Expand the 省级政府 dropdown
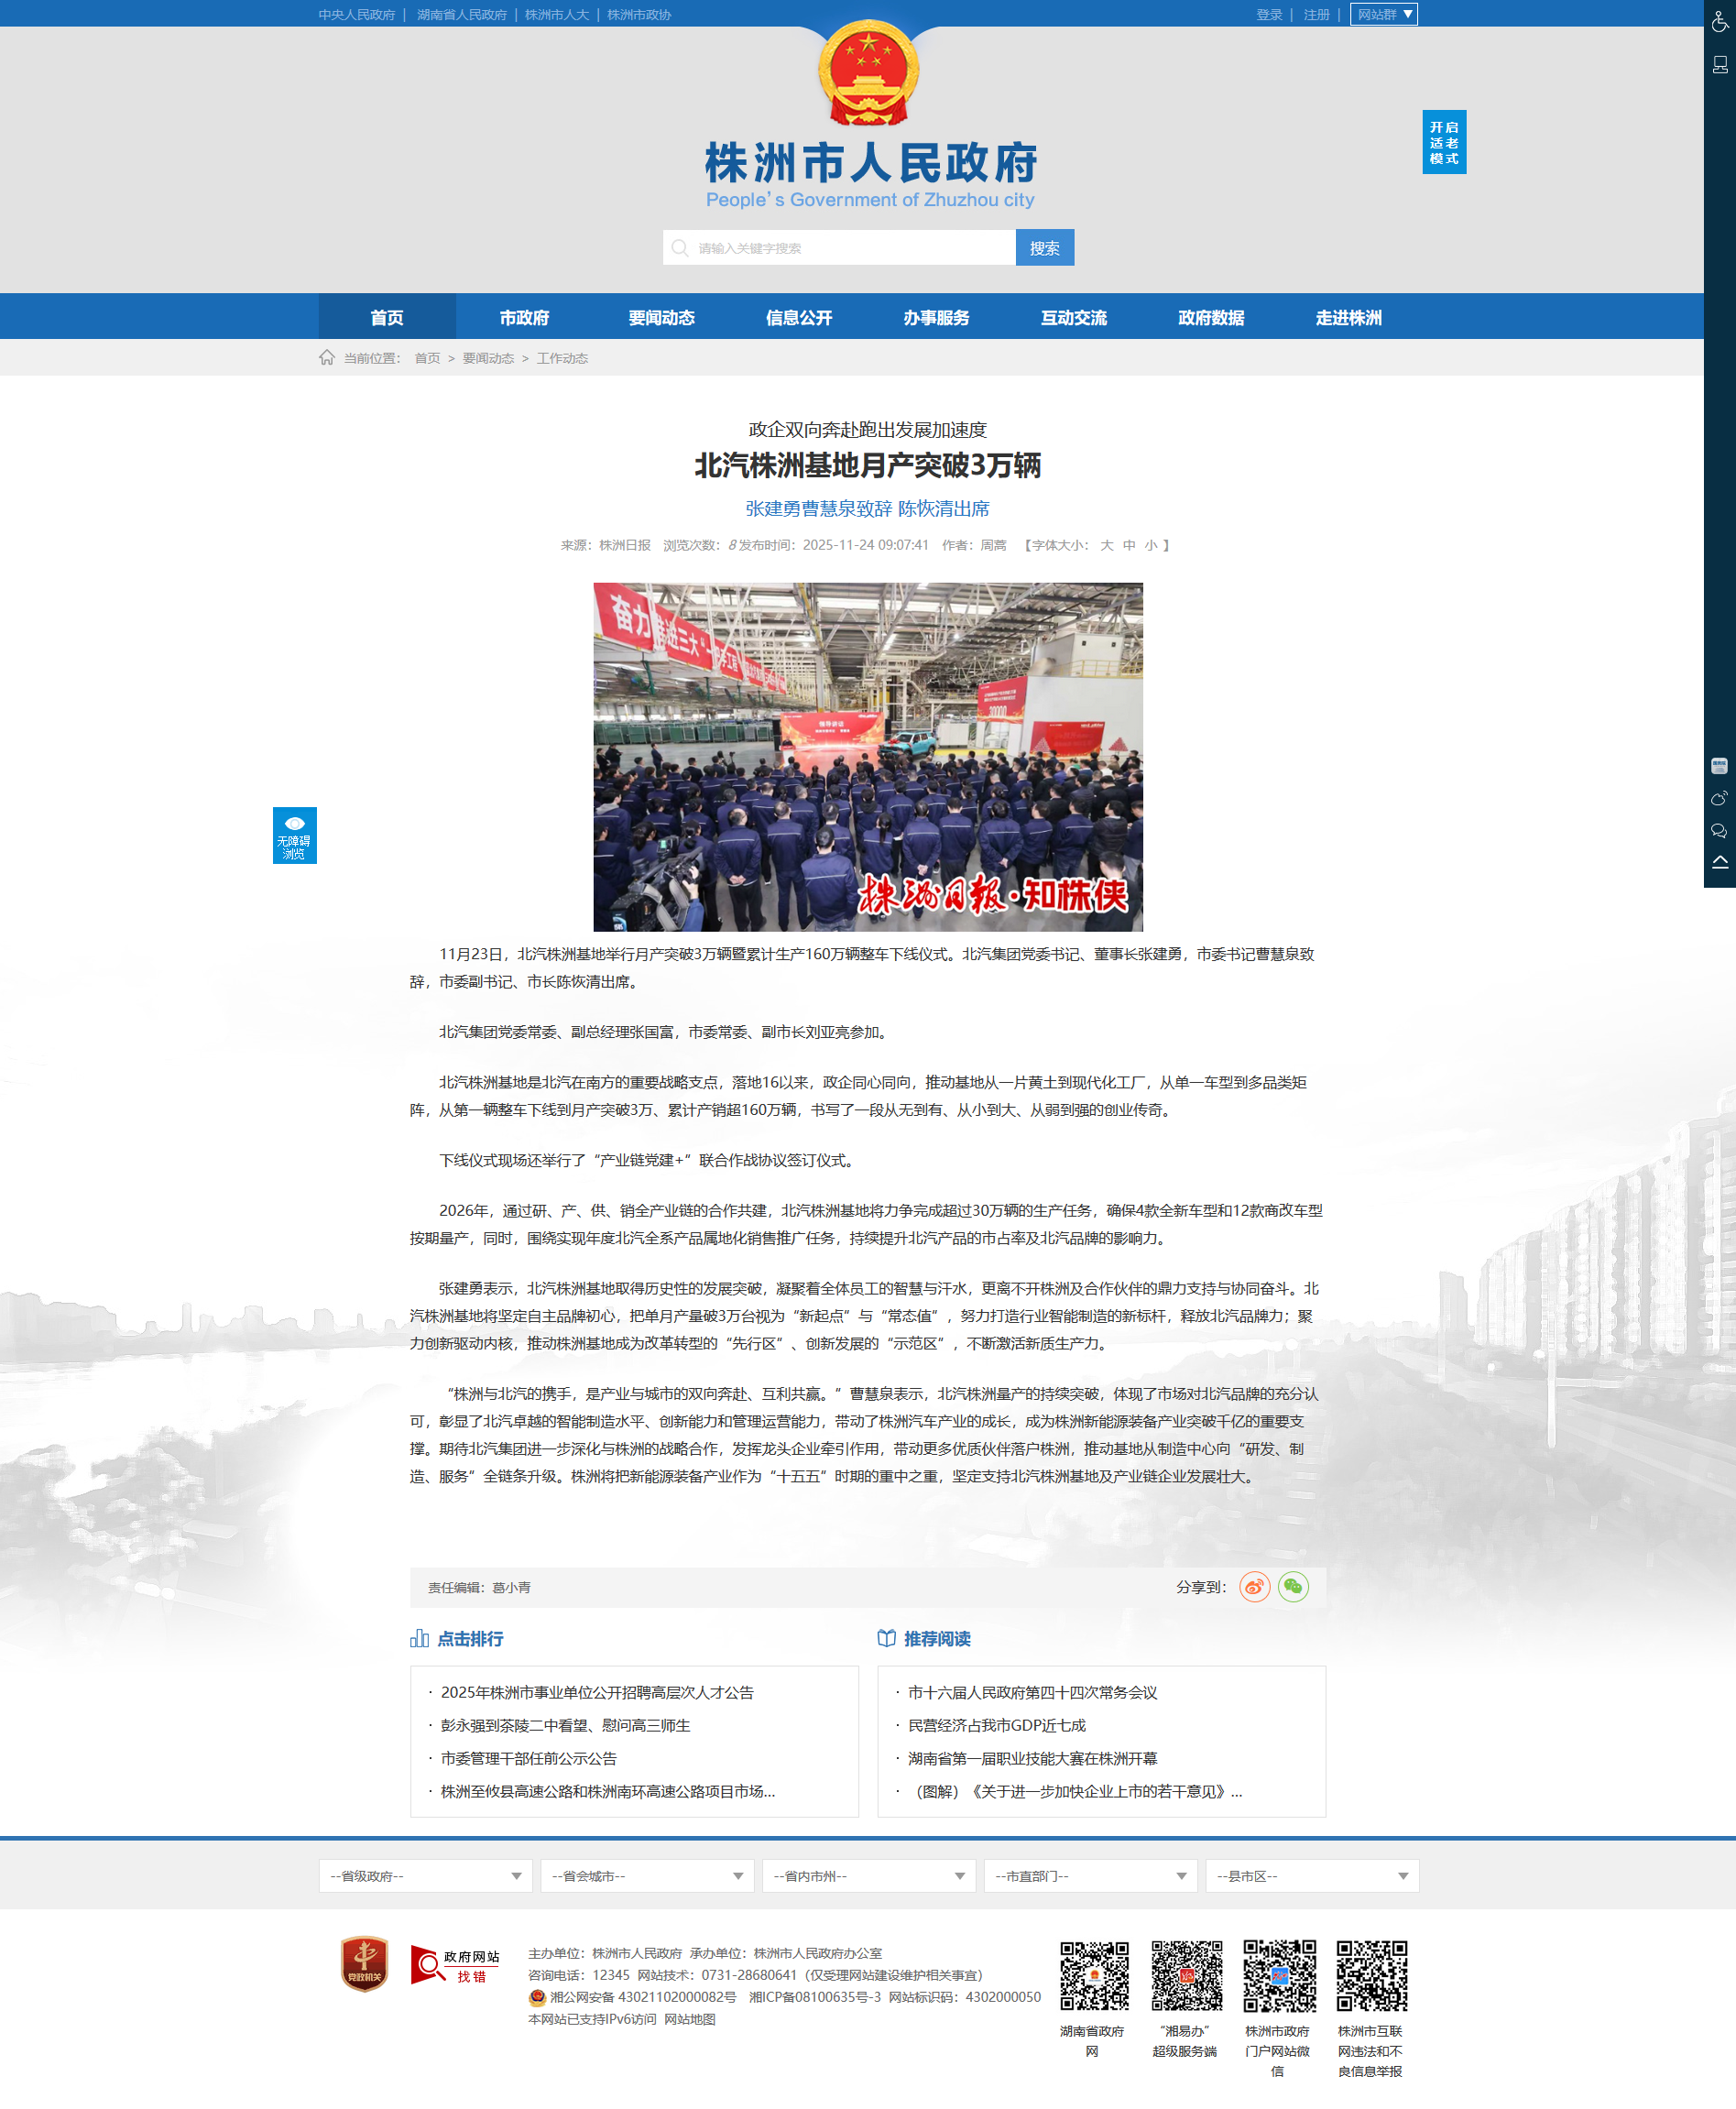The height and width of the screenshot is (2109, 1736). pos(426,1876)
